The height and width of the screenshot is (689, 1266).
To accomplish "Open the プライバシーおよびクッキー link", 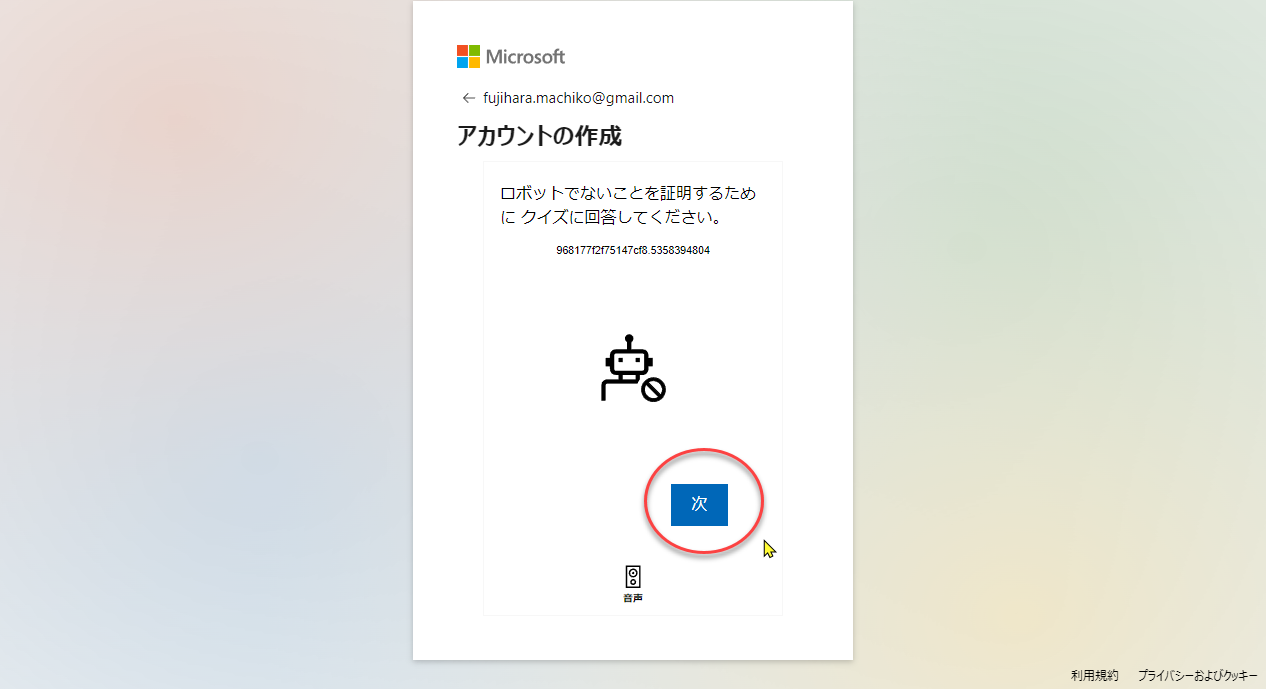I will (x=1197, y=676).
